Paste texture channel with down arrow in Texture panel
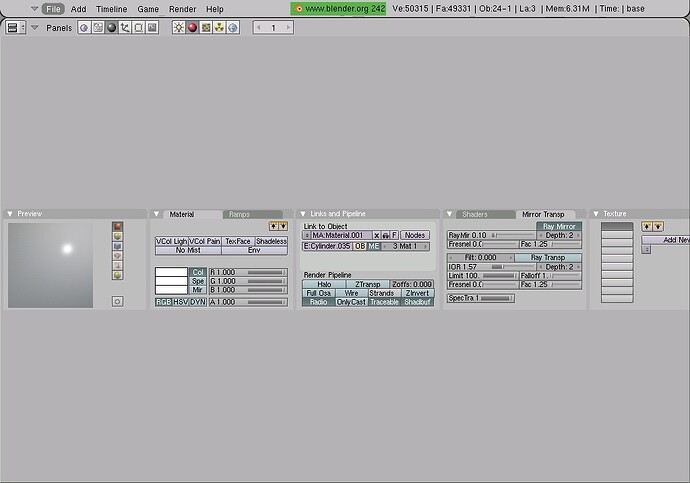Screen dimensions: 690x483 coord(658,227)
